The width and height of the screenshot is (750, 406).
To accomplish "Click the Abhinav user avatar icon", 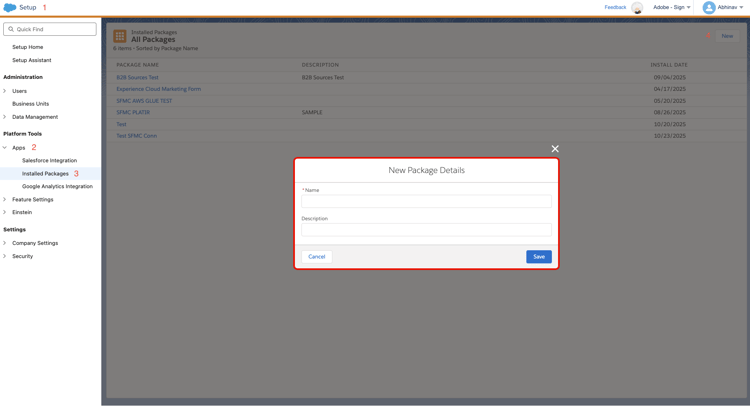I will pos(709,8).
